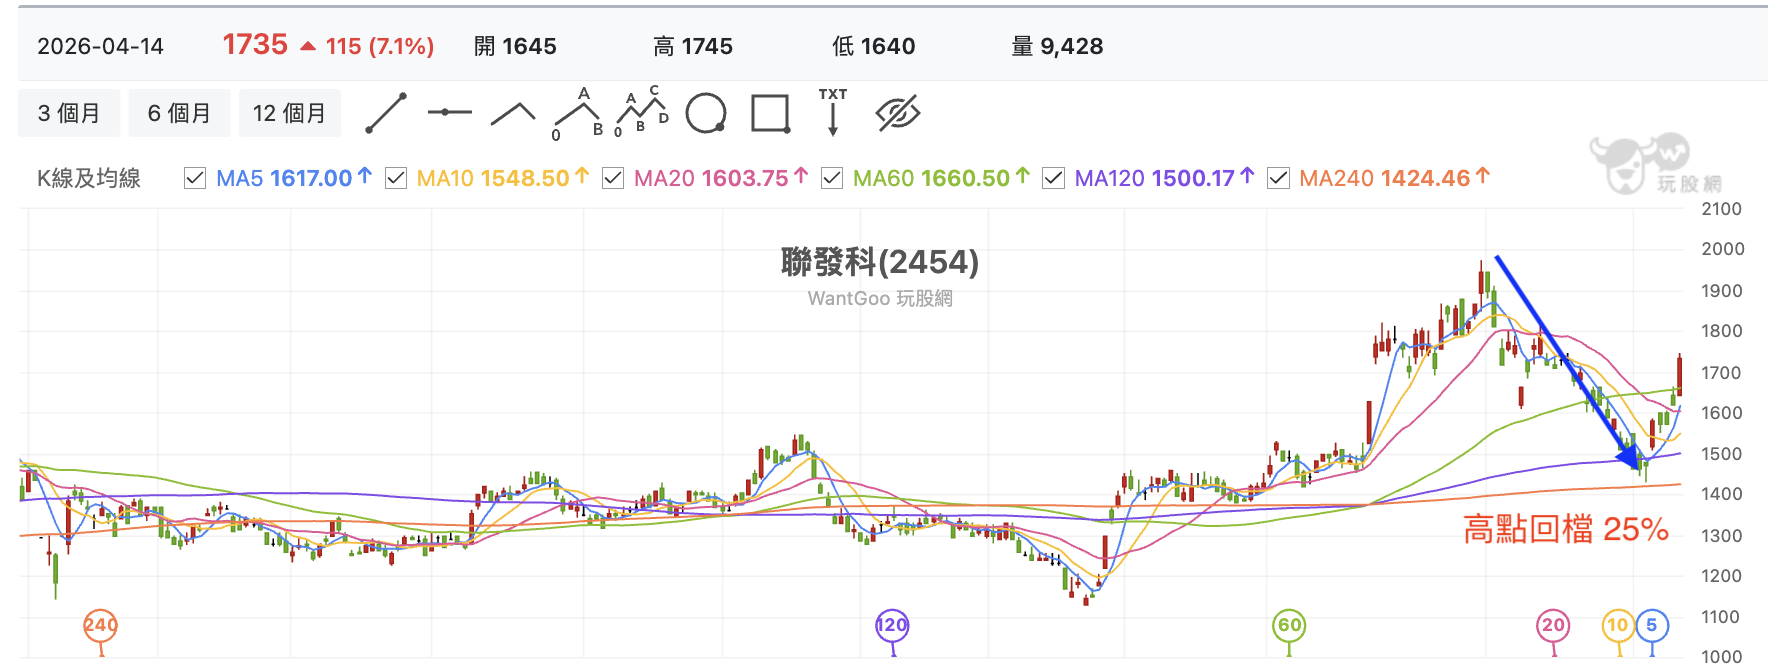Select the angle polyline drawing tool

pos(513,114)
